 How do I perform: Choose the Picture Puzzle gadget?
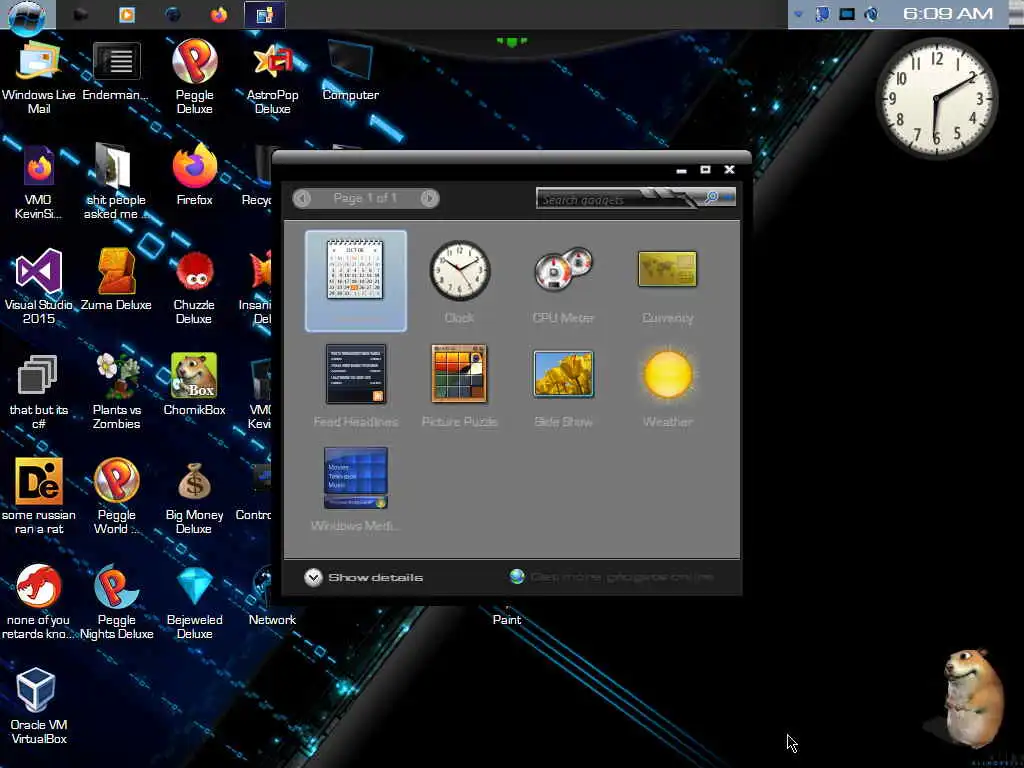click(459, 374)
